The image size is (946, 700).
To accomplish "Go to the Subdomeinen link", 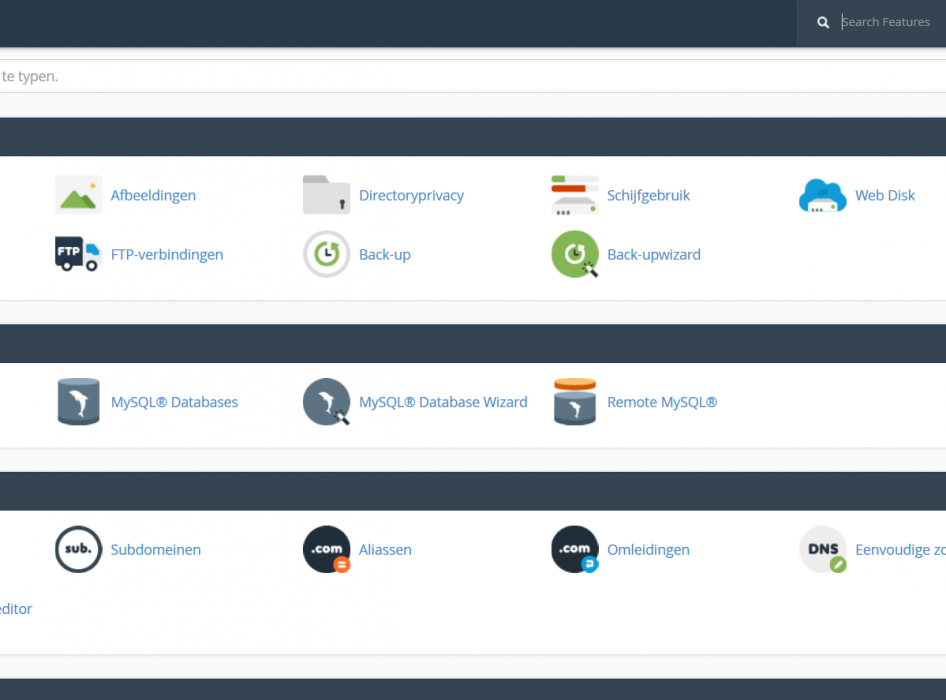I will 156,550.
